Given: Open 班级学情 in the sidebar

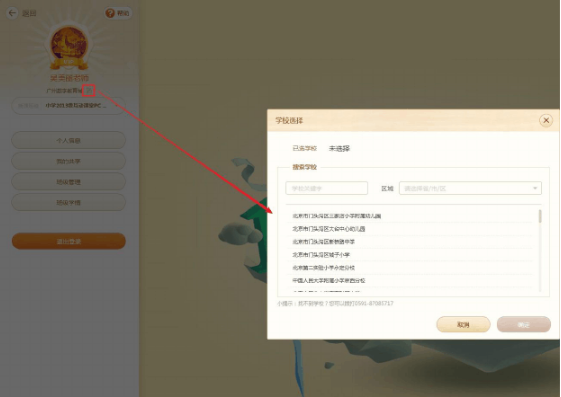Looking at the screenshot, I should point(68,203).
